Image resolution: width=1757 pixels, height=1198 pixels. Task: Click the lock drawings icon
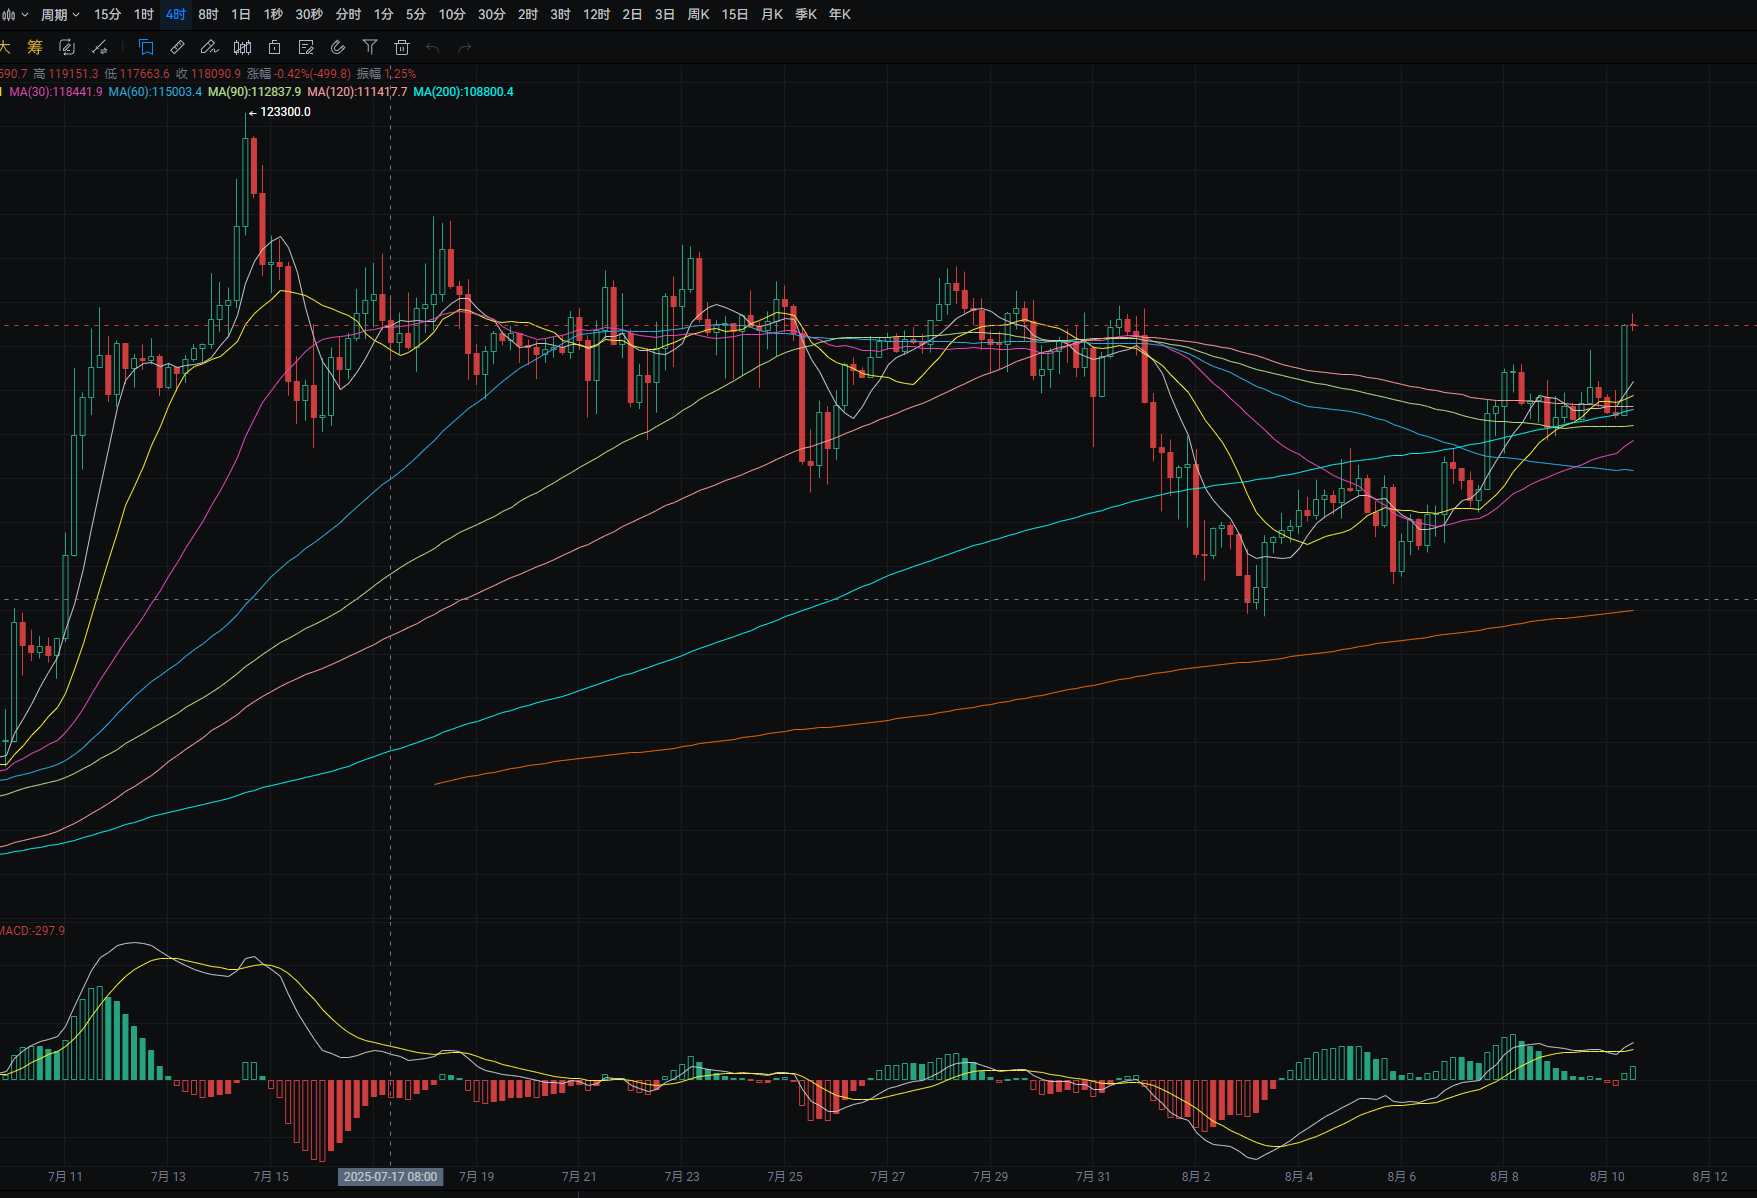tap(274, 47)
